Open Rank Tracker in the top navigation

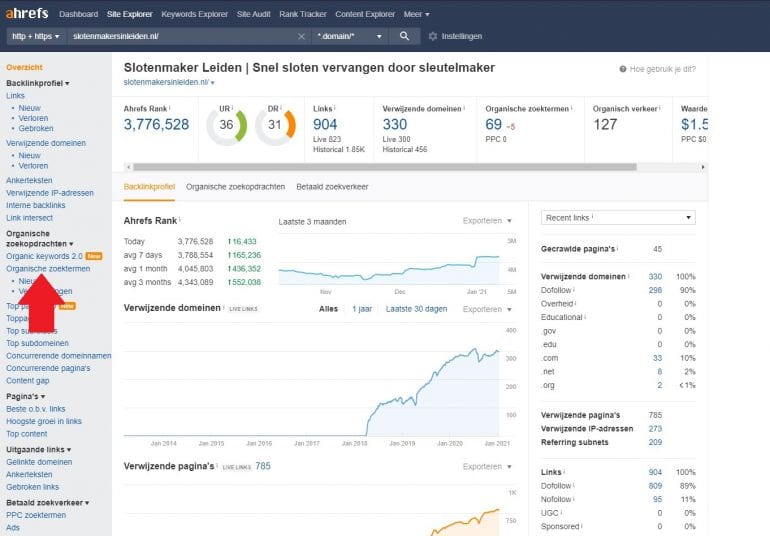pos(302,14)
